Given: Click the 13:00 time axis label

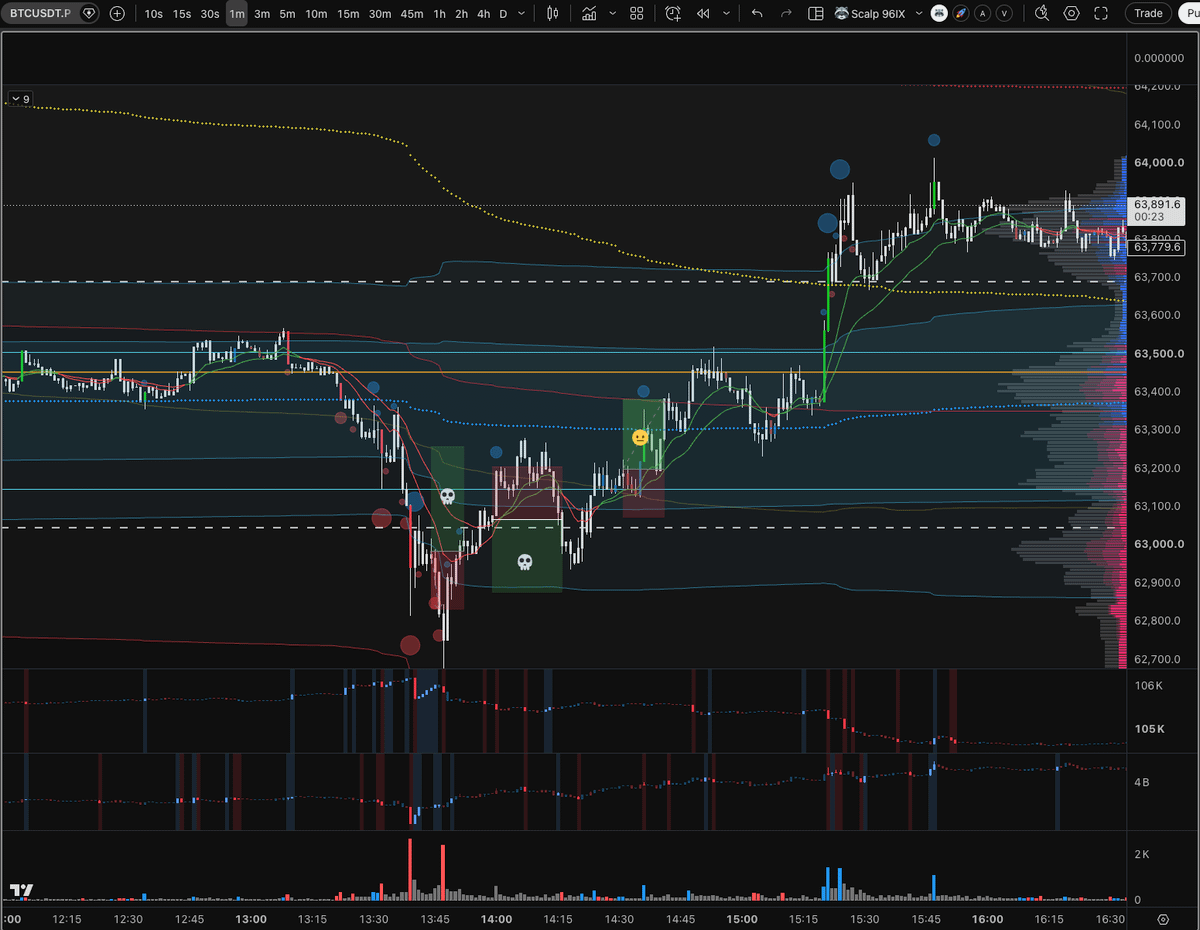Looking at the screenshot, I should point(251,919).
